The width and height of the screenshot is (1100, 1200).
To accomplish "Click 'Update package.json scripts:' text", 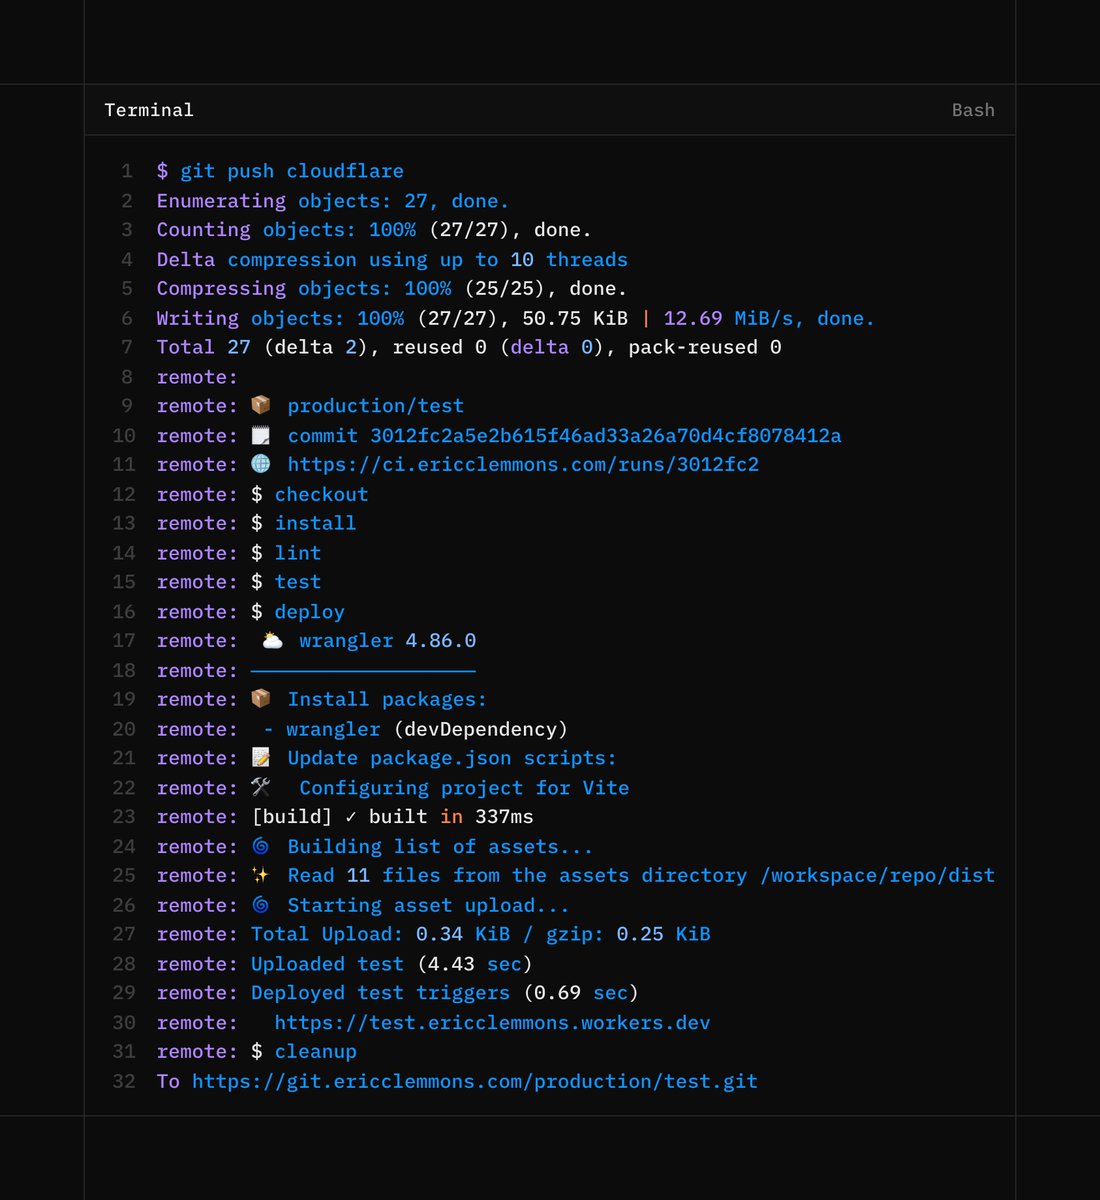I will (x=452, y=759).
